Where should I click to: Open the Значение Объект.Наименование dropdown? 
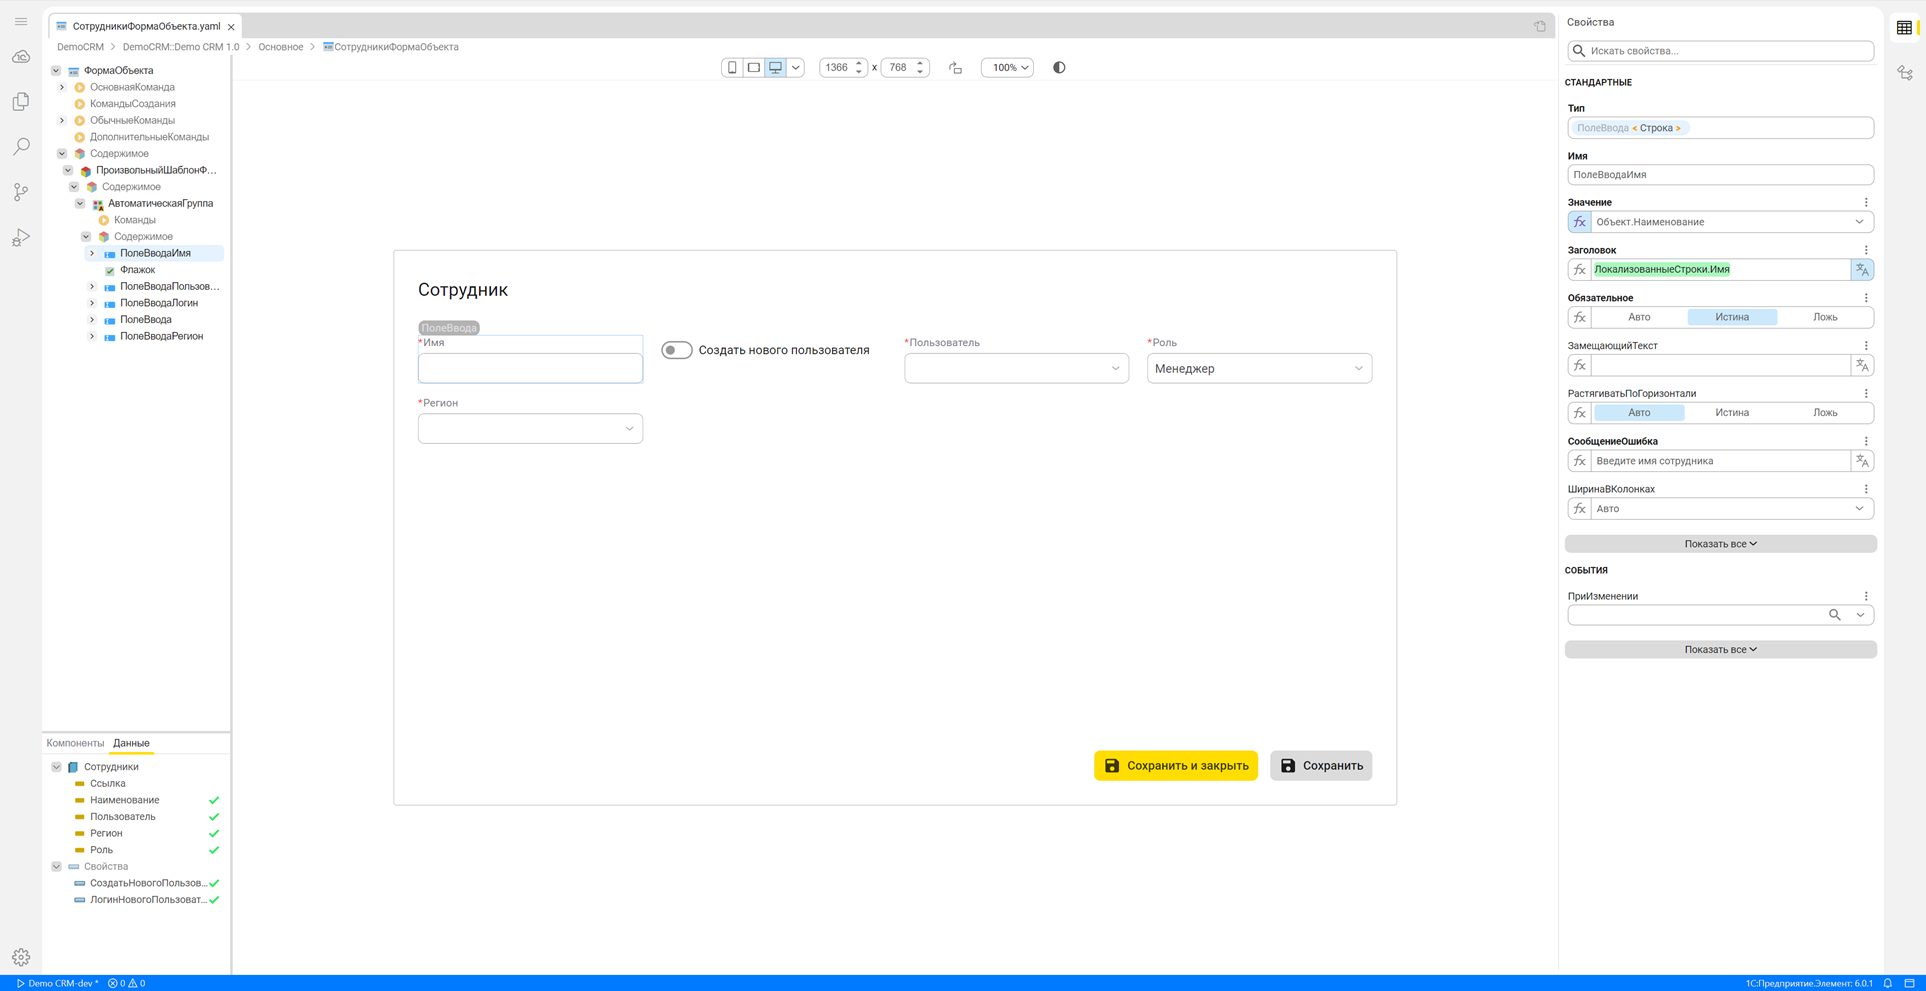tap(1732, 222)
